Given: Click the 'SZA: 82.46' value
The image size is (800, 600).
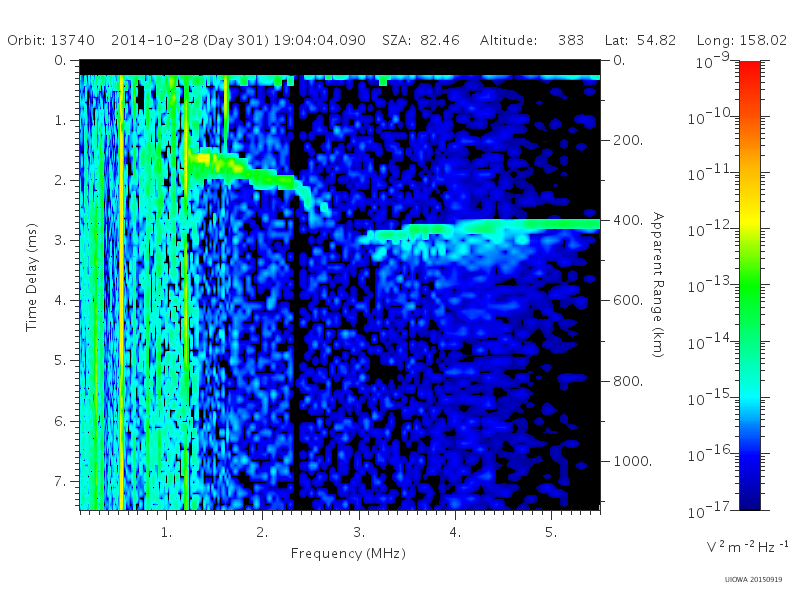Looking at the screenshot, I should pyautogui.click(x=421, y=40).
